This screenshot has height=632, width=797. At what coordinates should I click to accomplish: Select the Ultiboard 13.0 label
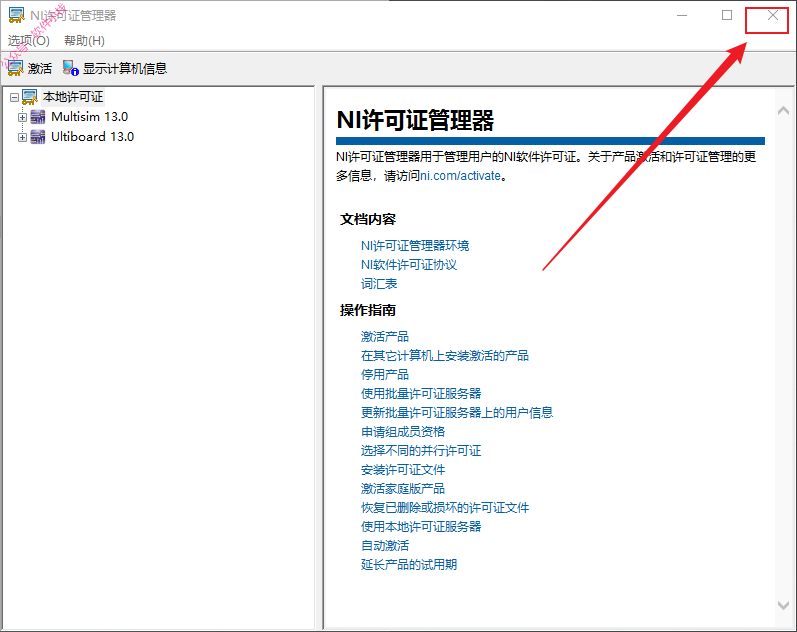click(93, 137)
